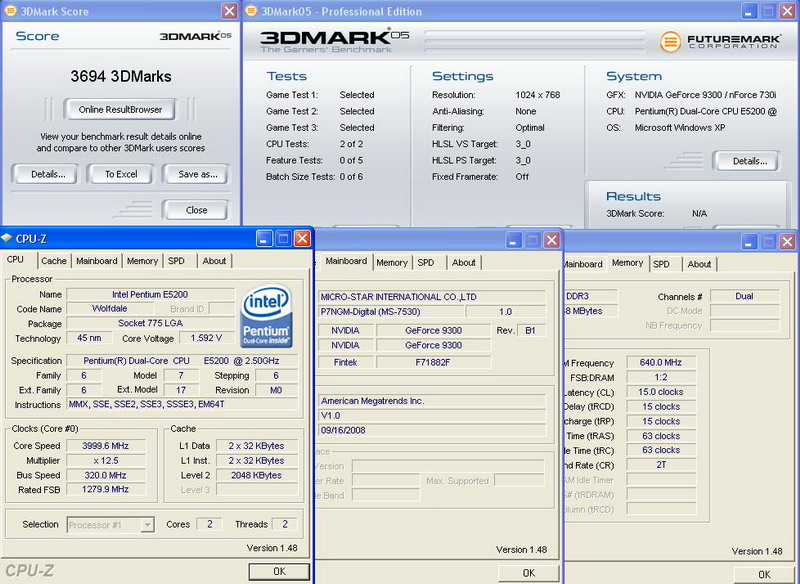The height and width of the screenshot is (584, 800).
Task: Open SPD tab in the right CPU-Z window
Action: tap(661, 264)
